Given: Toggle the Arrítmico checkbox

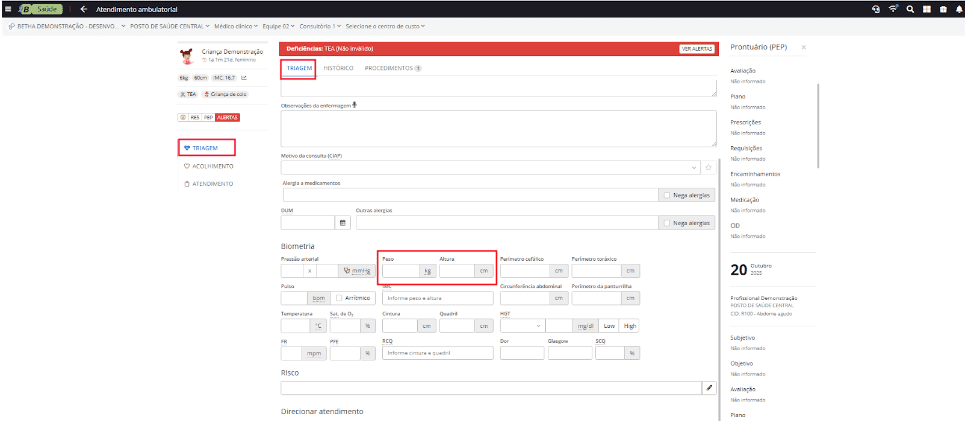Looking at the screenshot, I should pyautogui.click(x=339, y=298).
